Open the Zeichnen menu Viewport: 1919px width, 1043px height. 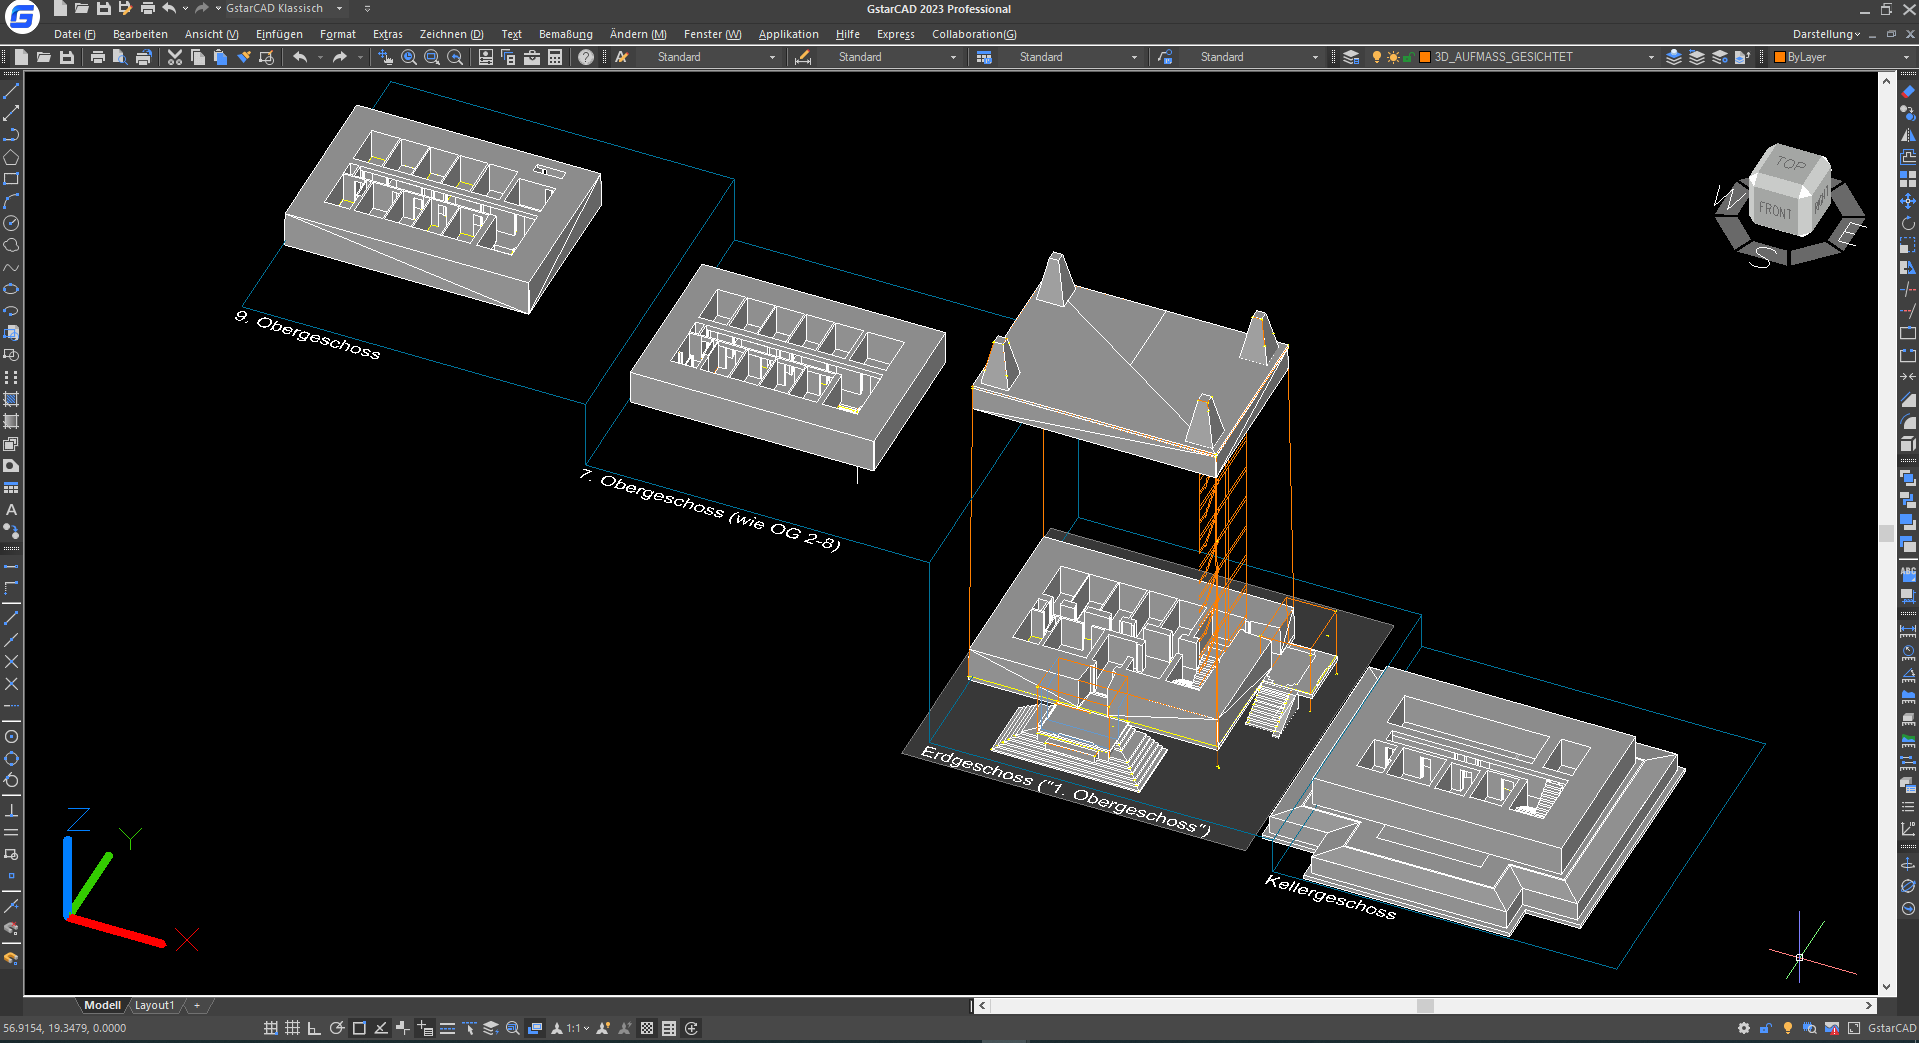[451, 34]
